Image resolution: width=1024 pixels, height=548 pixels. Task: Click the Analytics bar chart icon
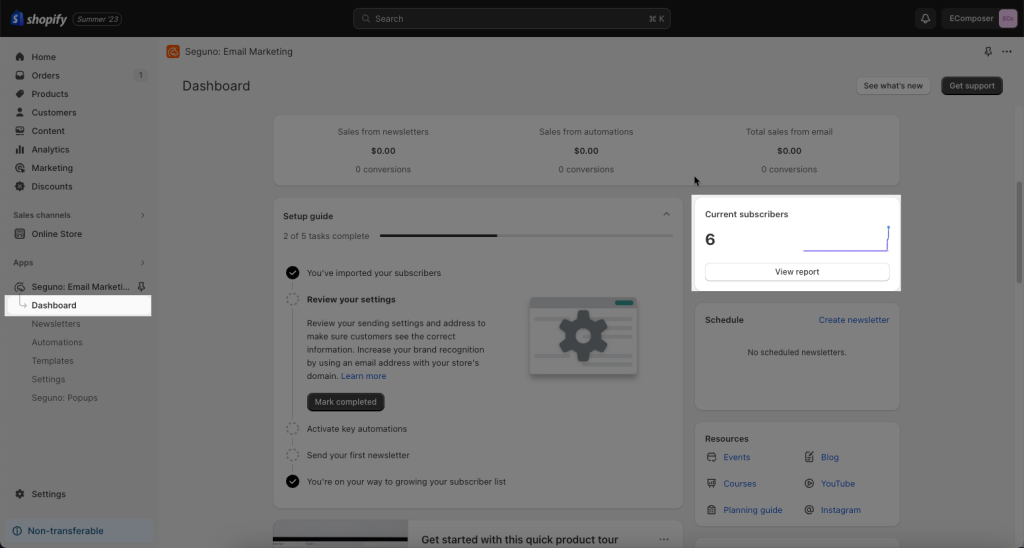20,150
